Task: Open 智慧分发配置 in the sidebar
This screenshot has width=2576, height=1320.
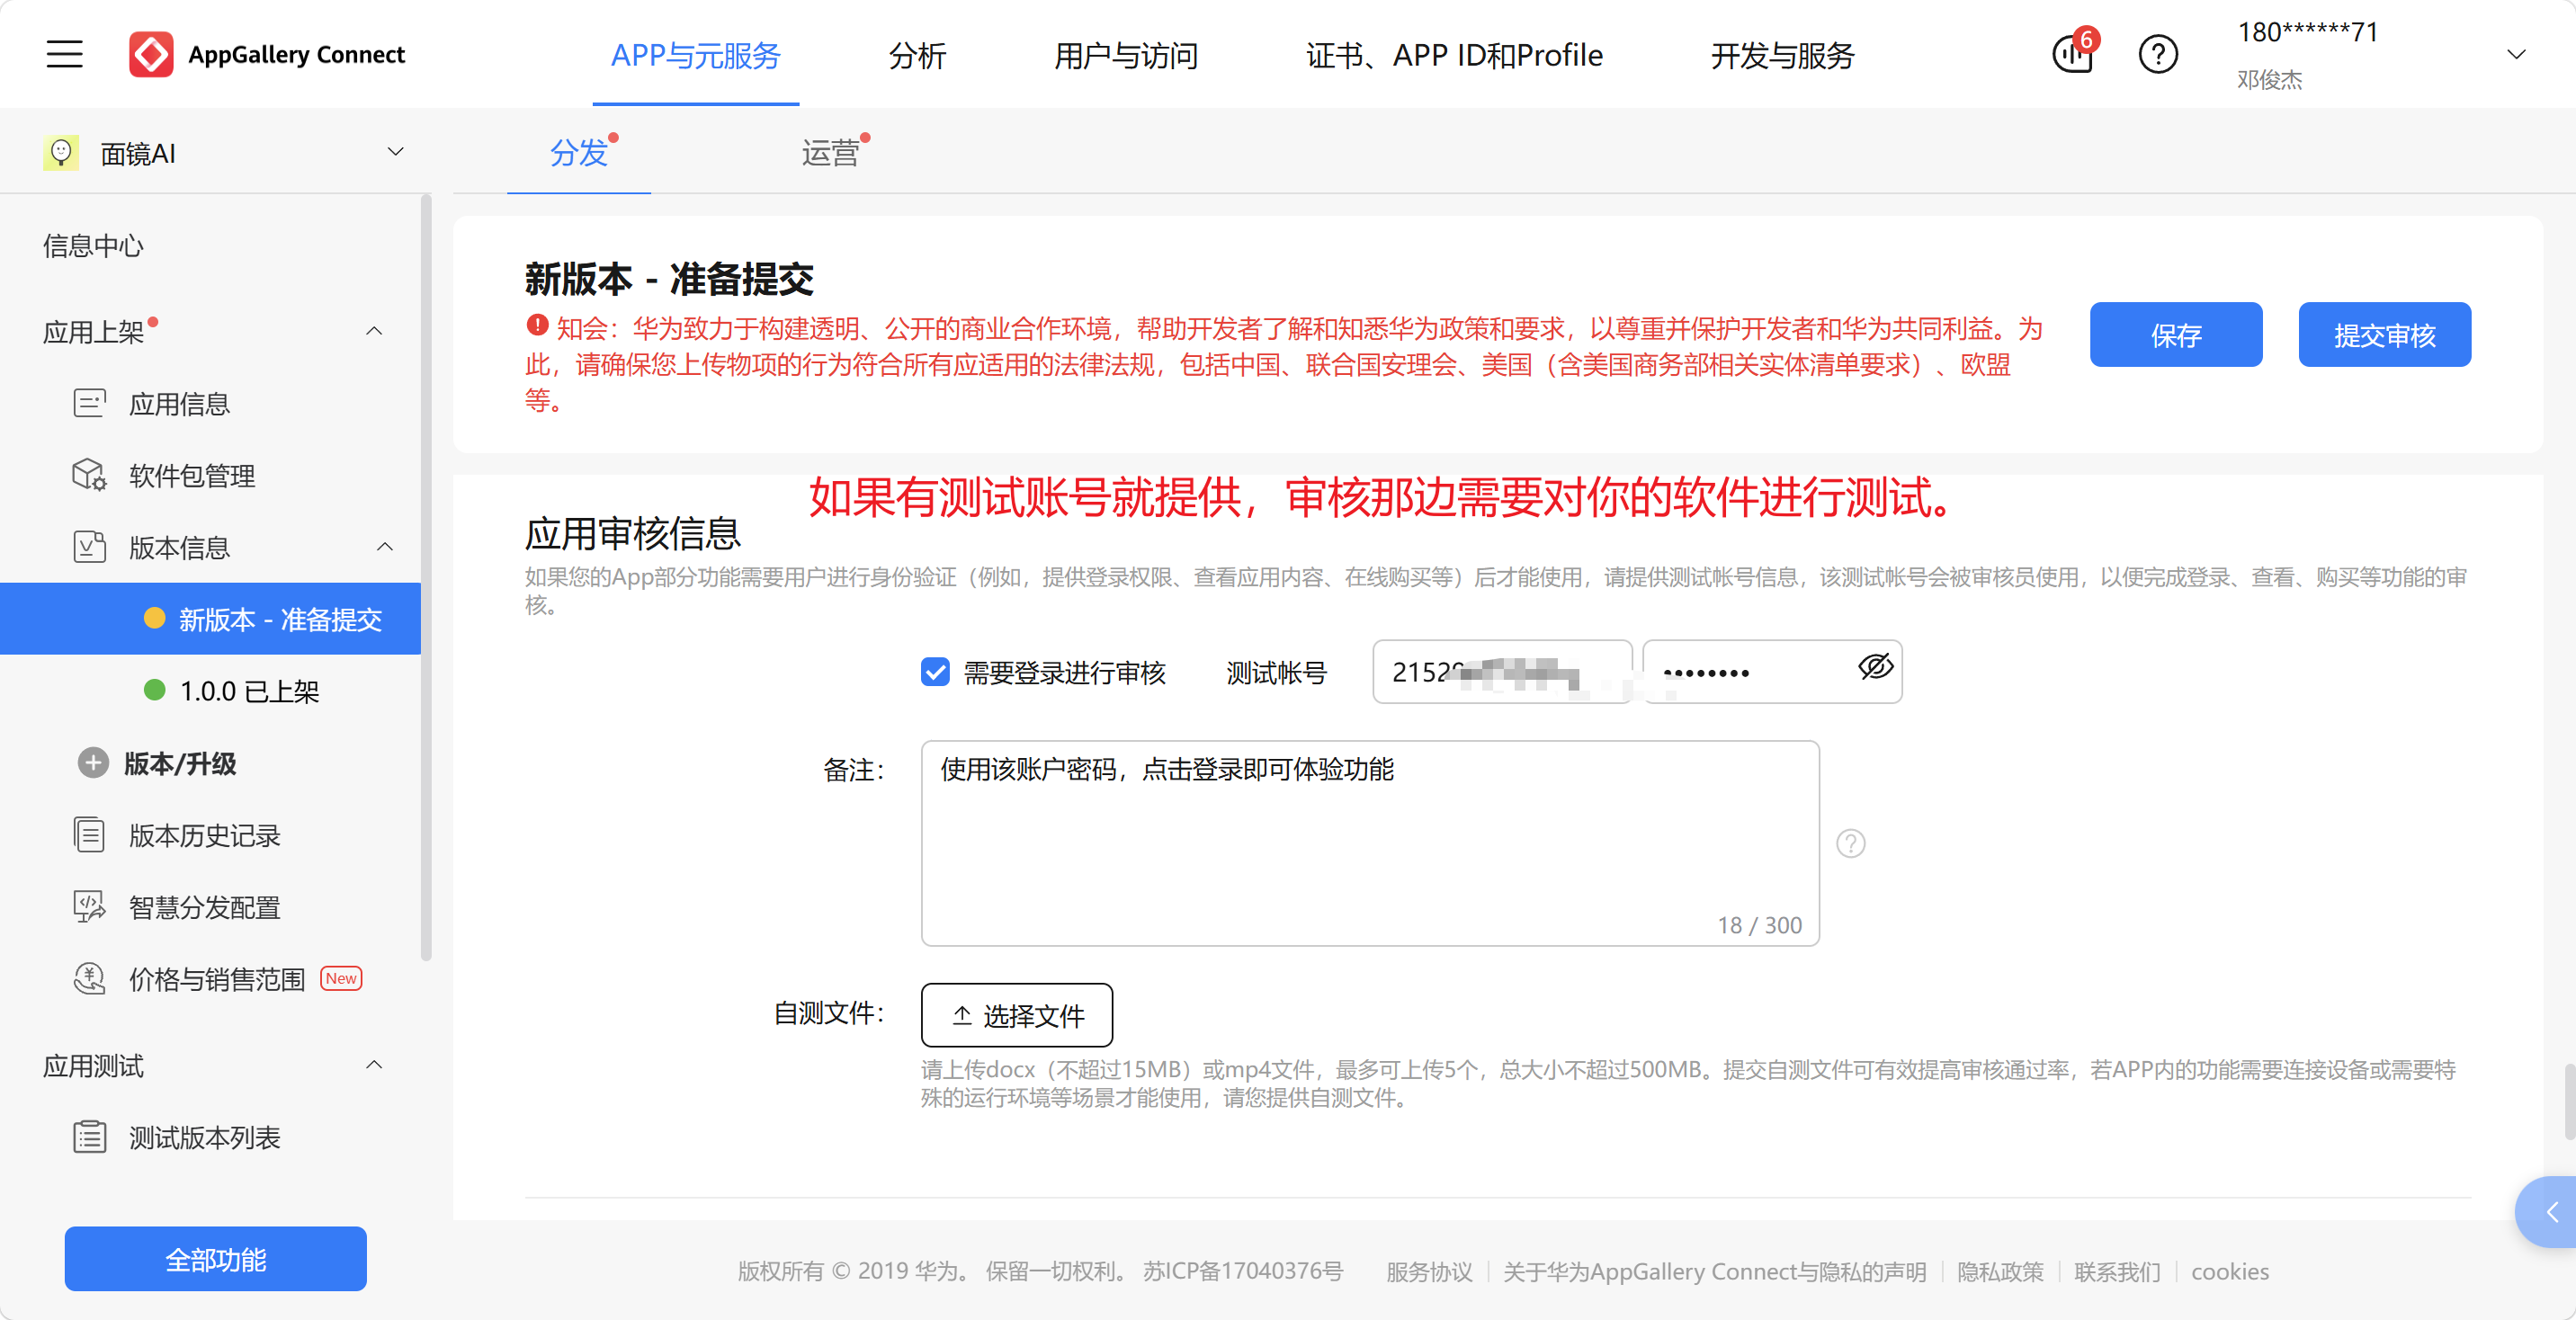Action: pos(204,907)
